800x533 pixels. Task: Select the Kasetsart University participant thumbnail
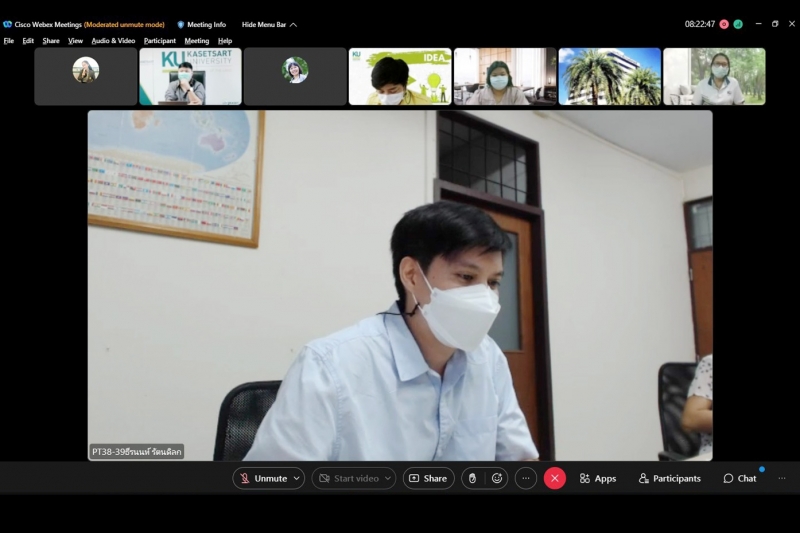pyautogui.click(x=190, y=76)
